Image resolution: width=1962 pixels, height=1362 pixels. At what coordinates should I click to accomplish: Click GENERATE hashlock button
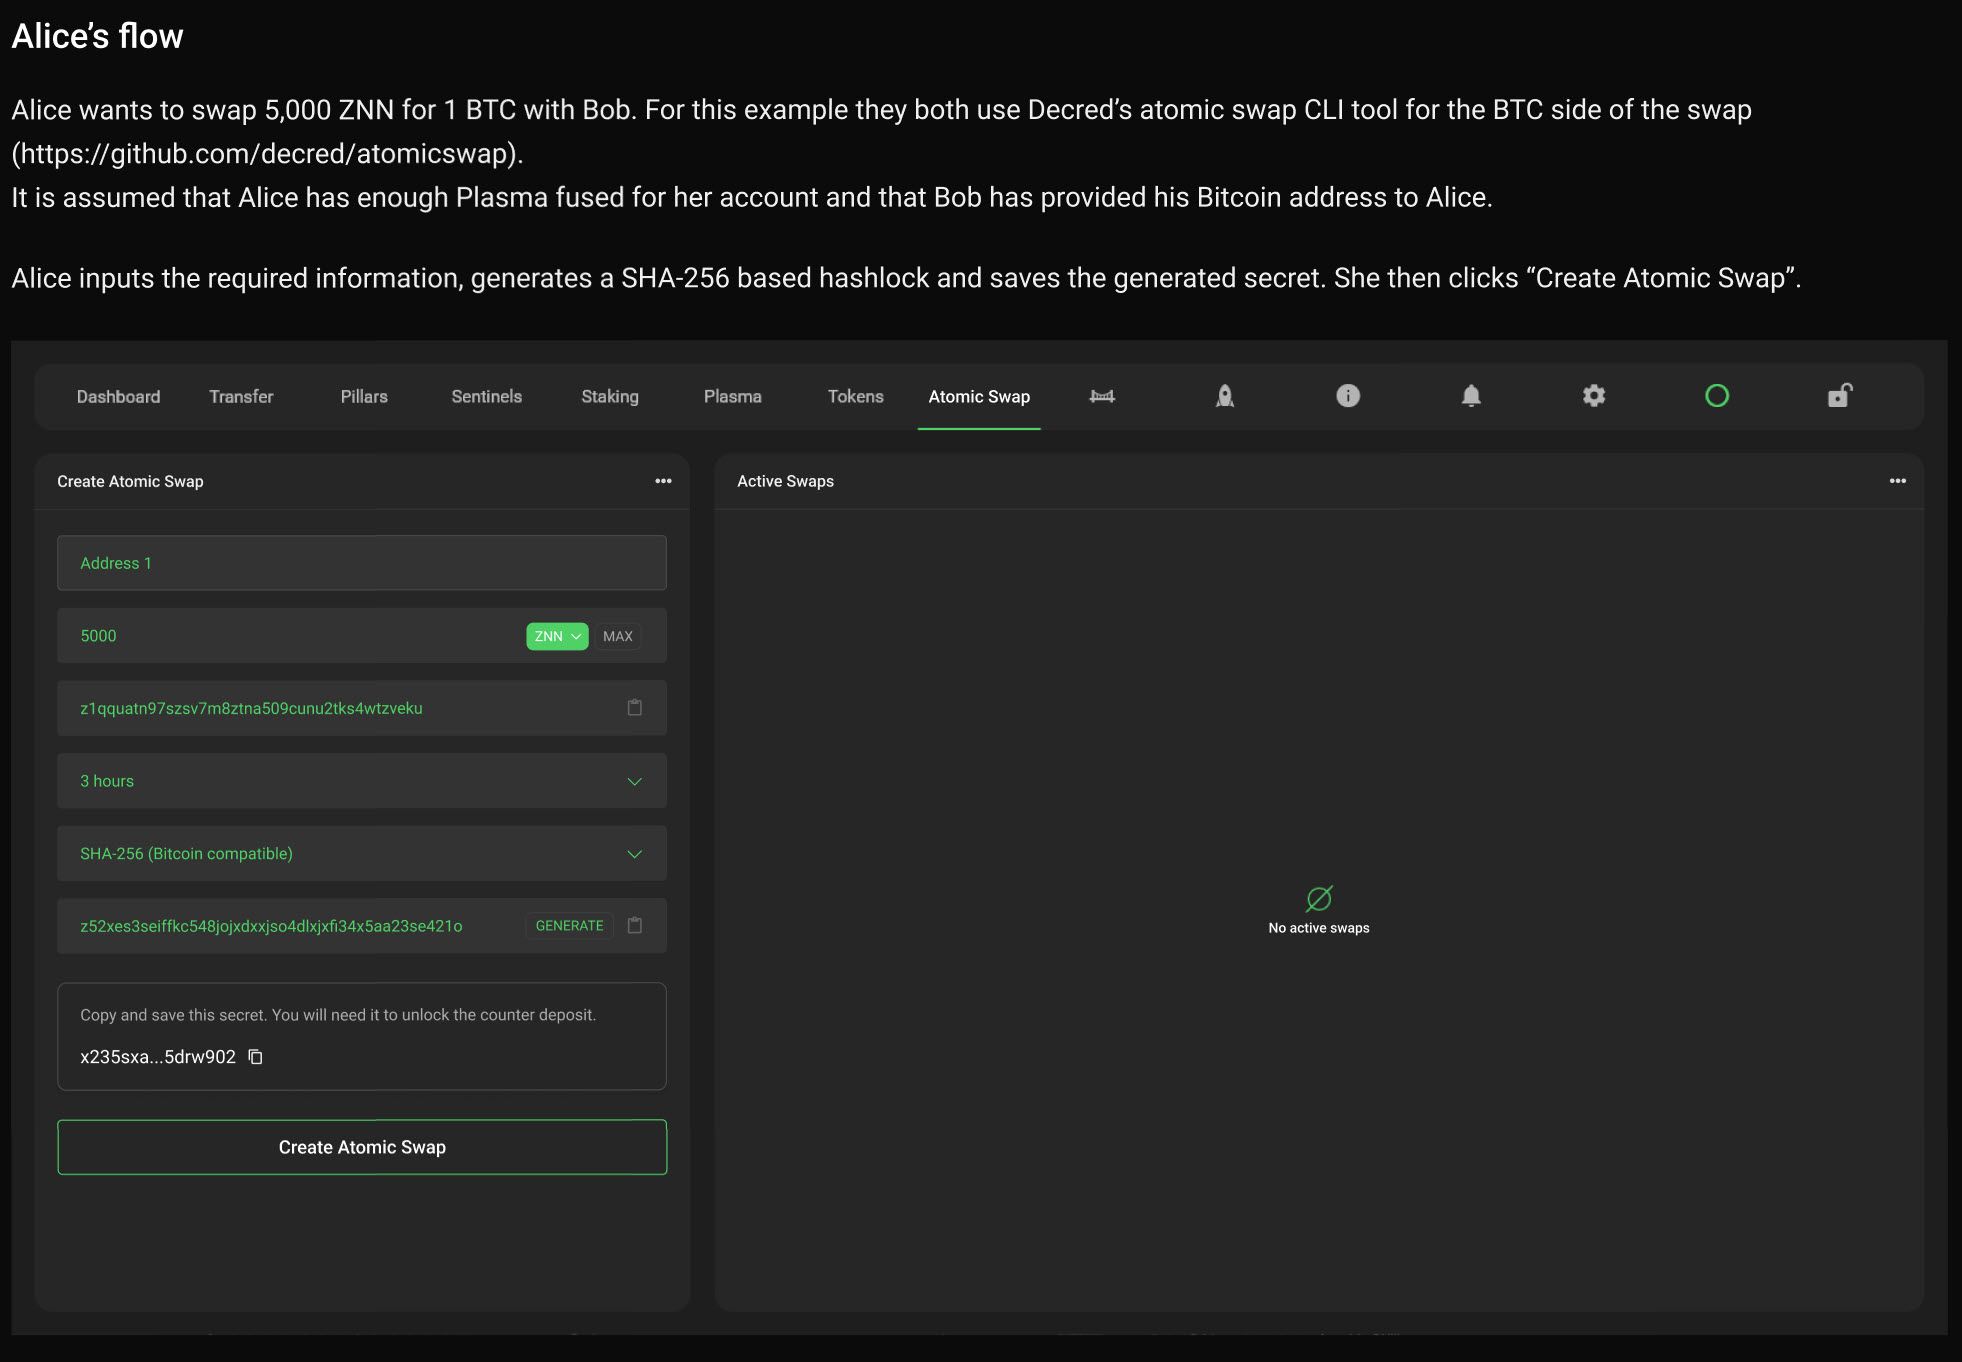click(x=569, y=926)
